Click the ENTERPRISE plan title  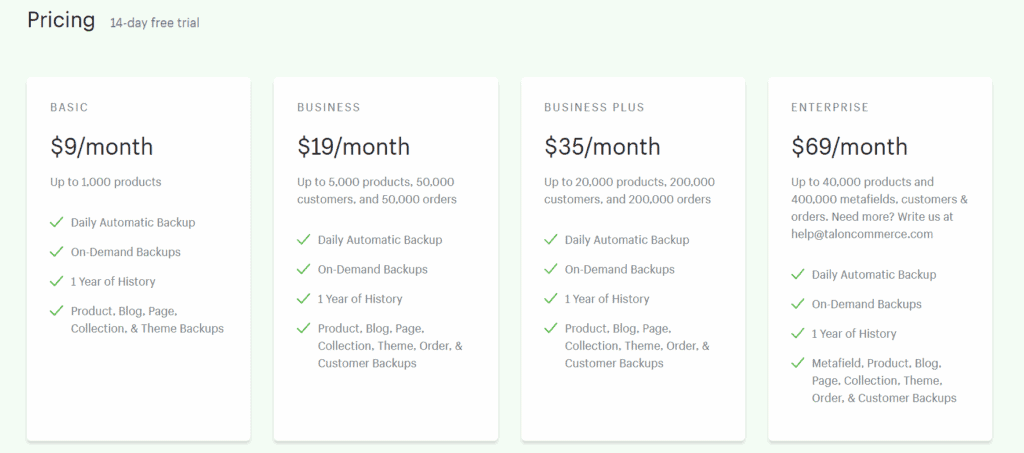coord(830,107)
